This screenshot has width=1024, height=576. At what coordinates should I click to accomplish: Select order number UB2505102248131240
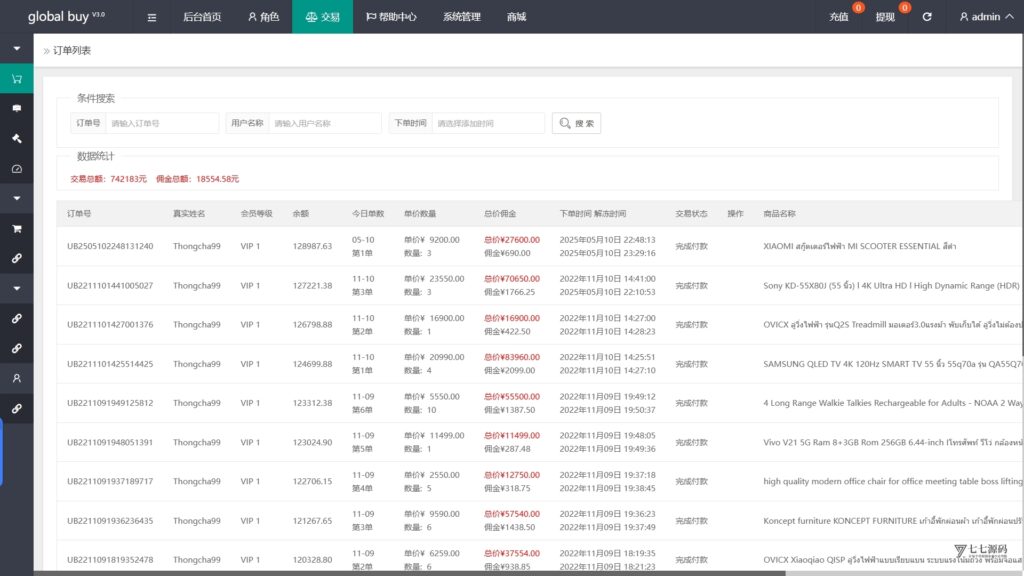[x=110, y=246]
